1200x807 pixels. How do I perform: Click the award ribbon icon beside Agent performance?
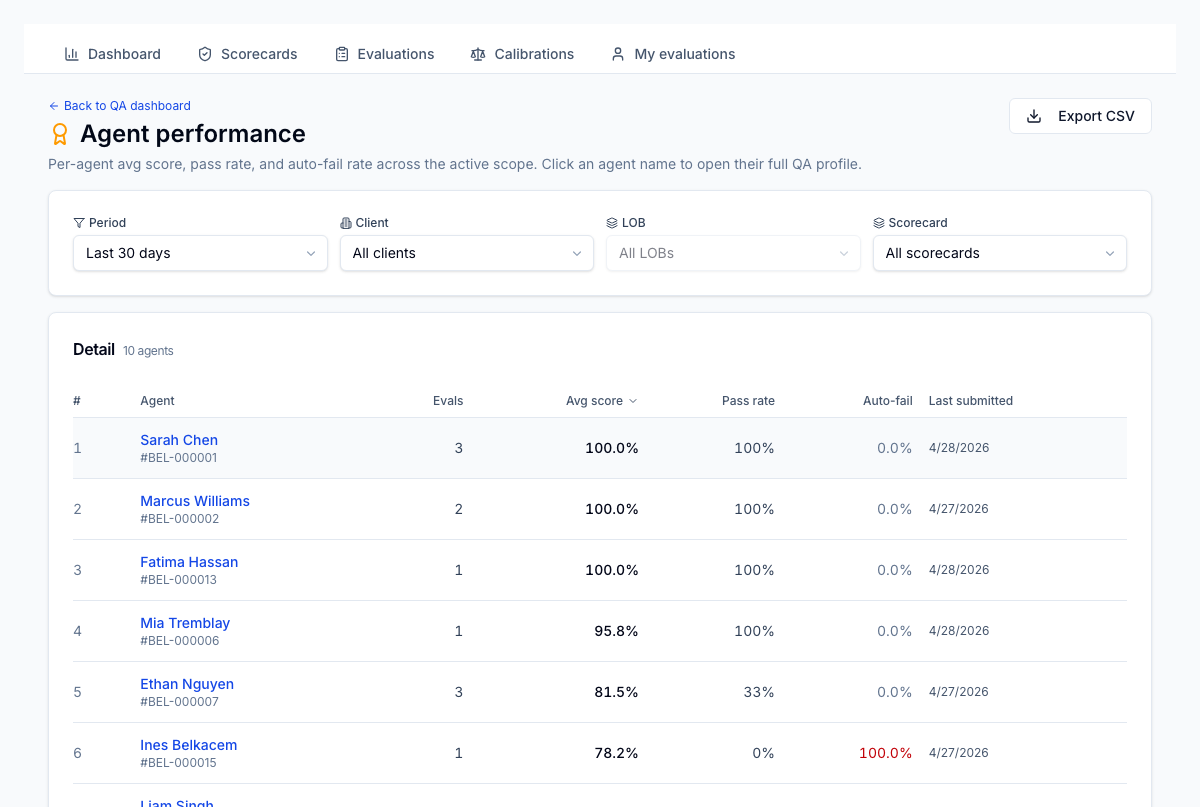60,134
